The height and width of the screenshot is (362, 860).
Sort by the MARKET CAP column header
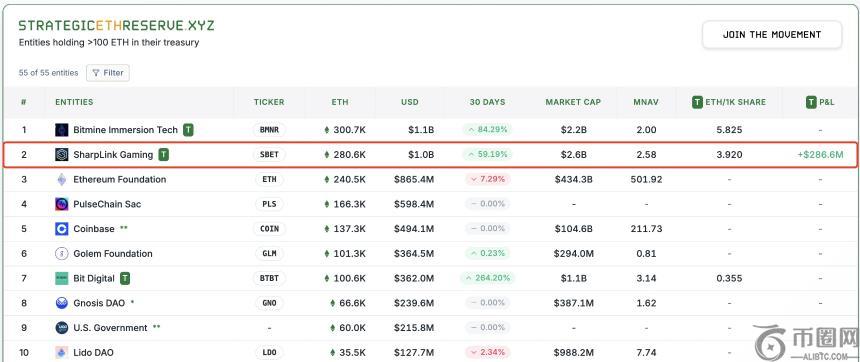(x=573, y=102)
